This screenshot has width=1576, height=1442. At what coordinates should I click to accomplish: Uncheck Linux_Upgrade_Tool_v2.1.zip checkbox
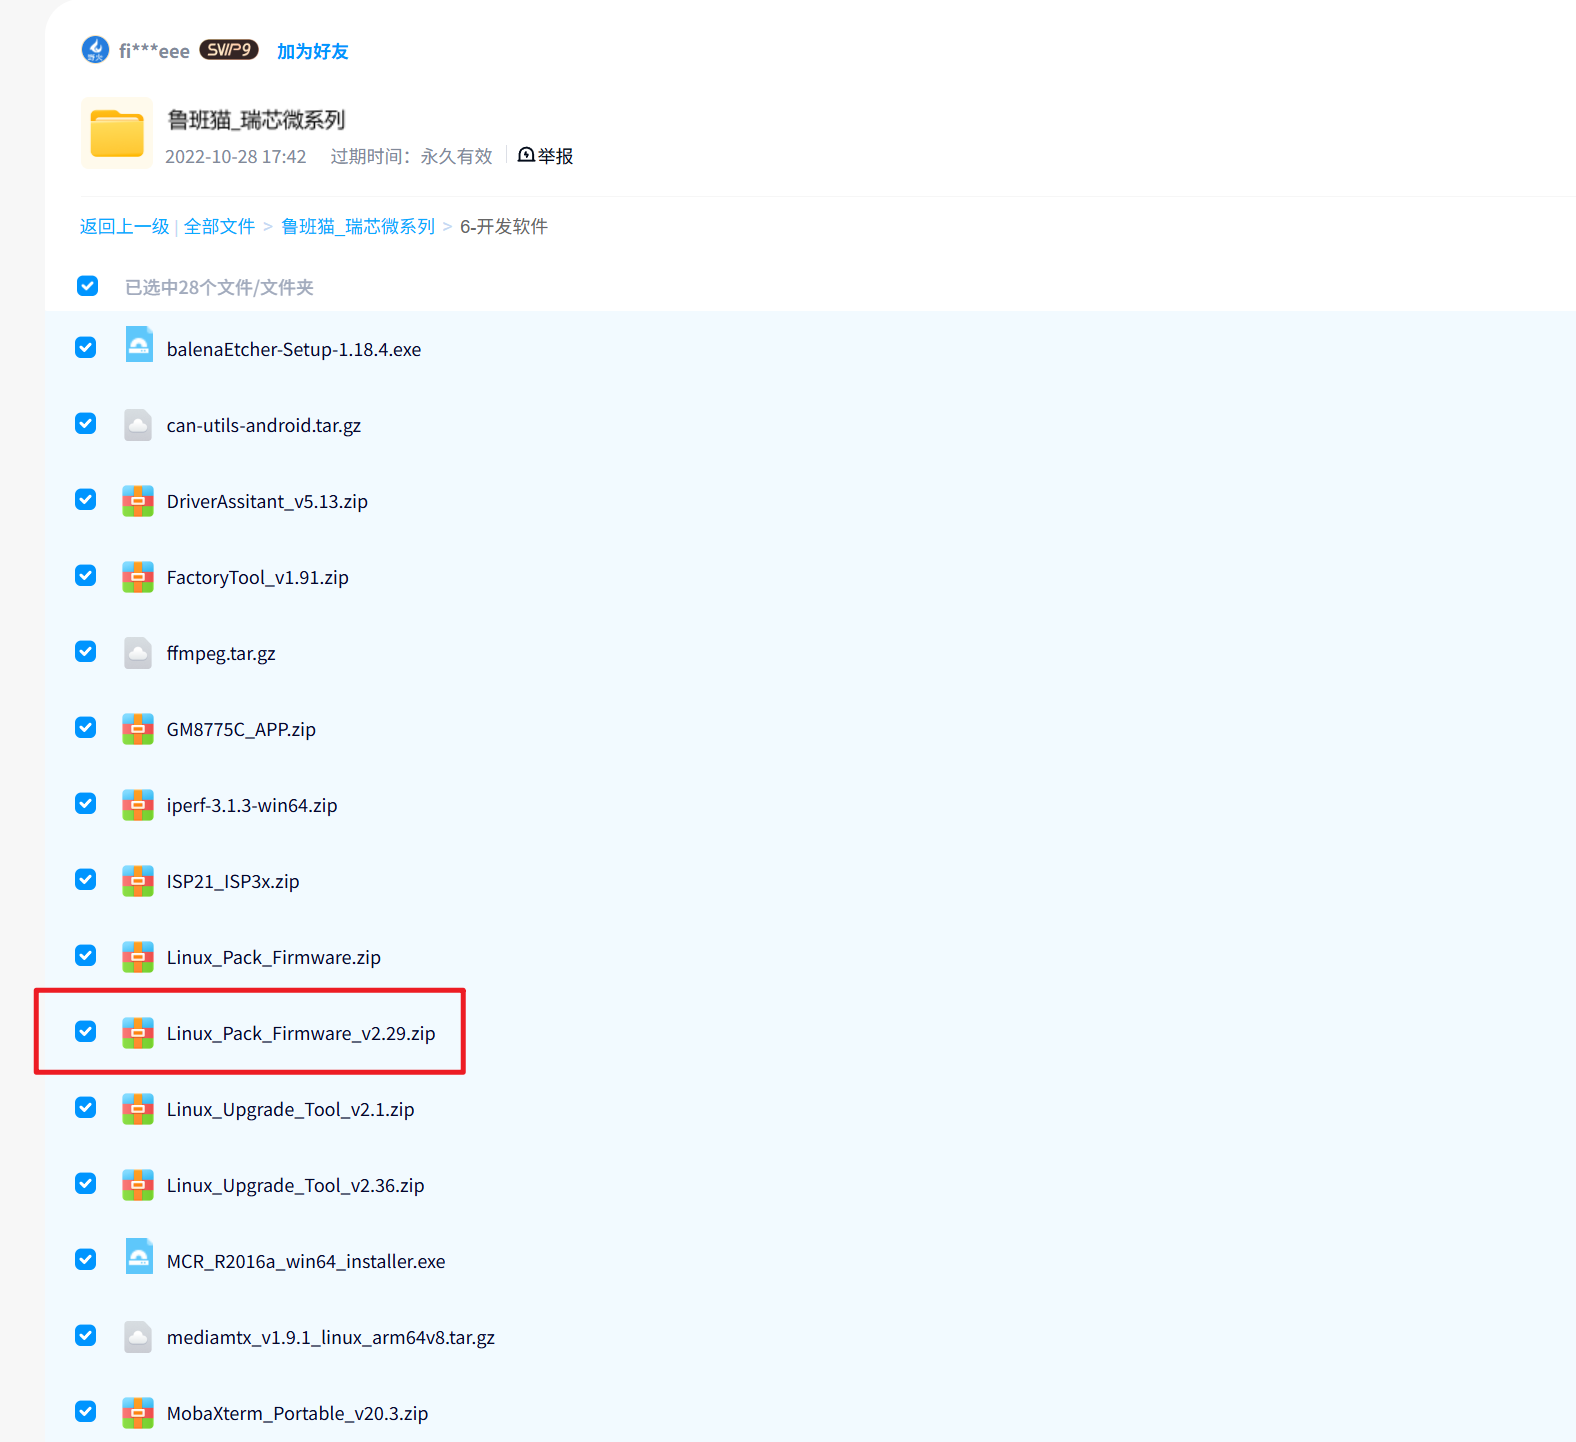coord(86,1107)
